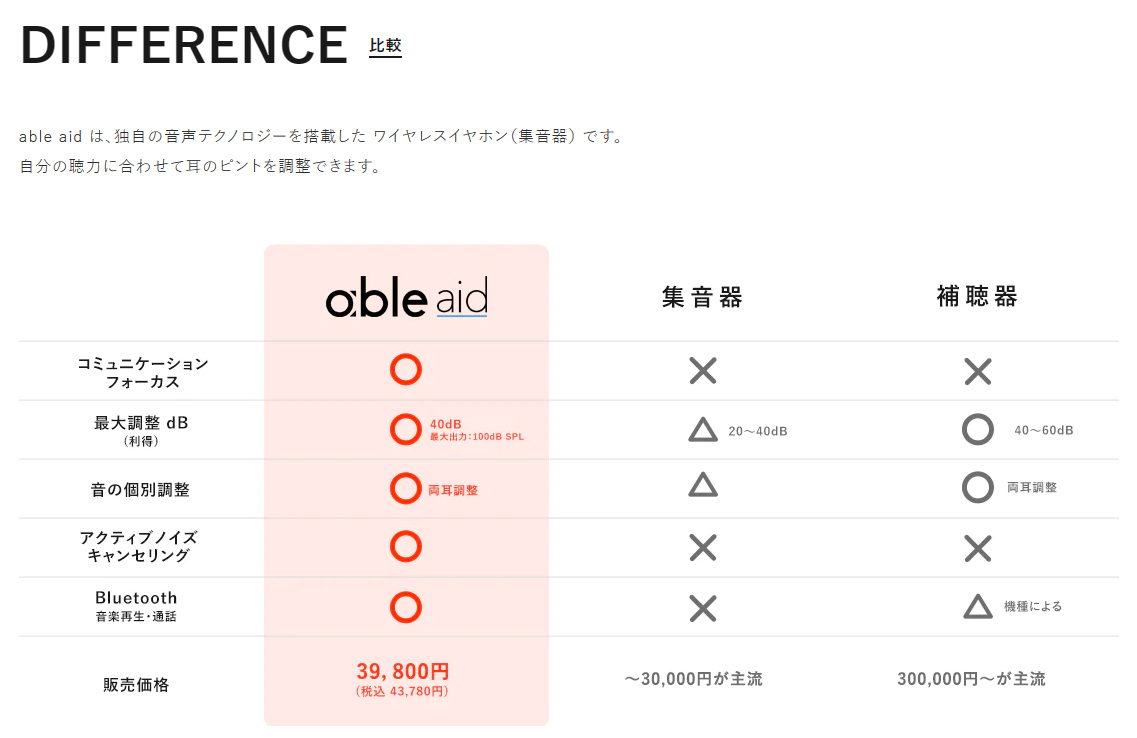This screenshot has height=738, width=1137.
Task: Click the 39,800円 price text
Action: pos(403,672)
